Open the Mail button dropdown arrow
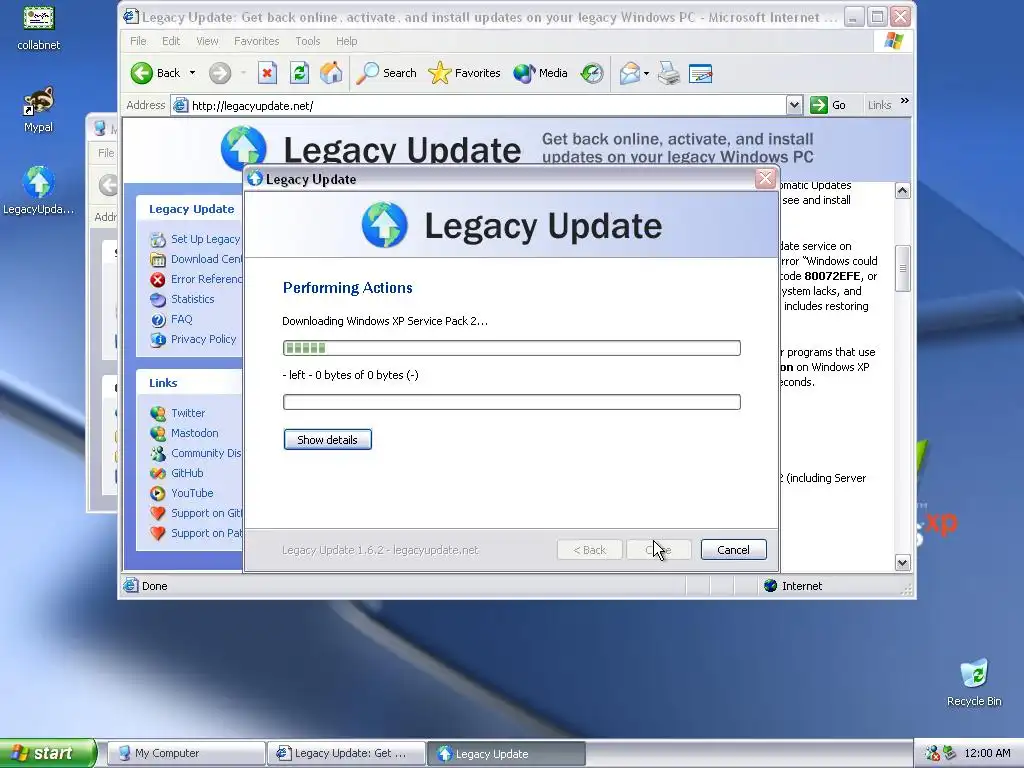Image resolution: width=1024 pixels, height=768 pixels. [x=647, y=73]
